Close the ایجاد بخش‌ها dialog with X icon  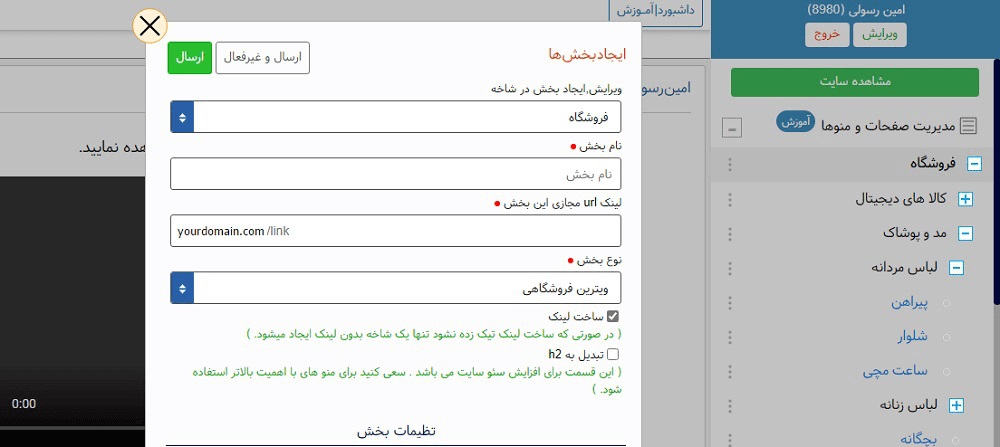tap(149, 26)
